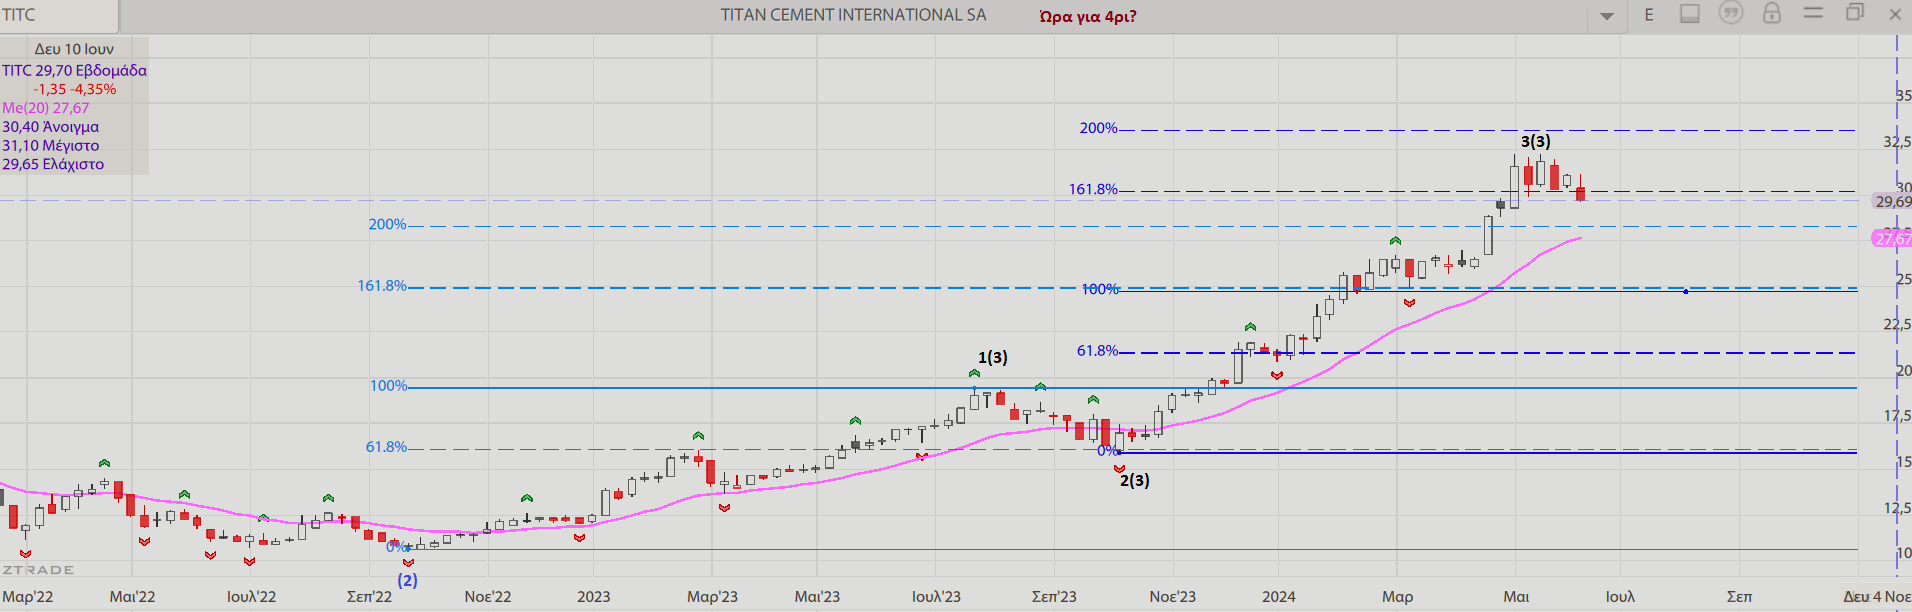
Task: Click the 'Μαι'23' label on time axis
Action: tap(817, 597)
